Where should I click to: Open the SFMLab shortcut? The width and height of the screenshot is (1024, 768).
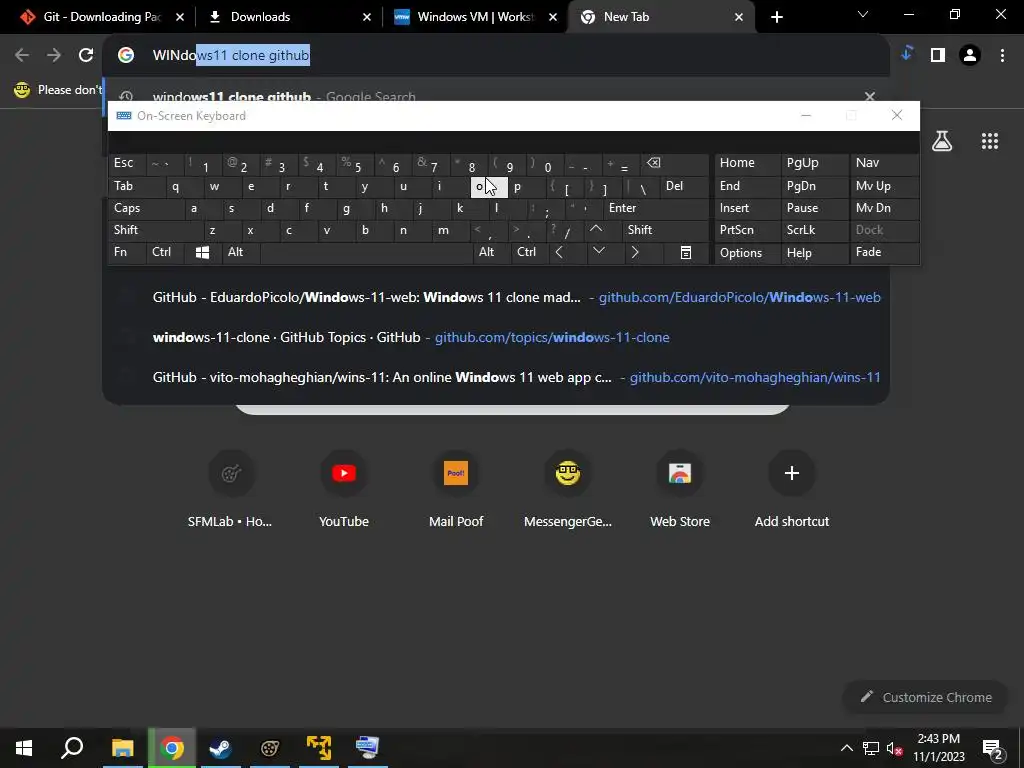point(231,488)
